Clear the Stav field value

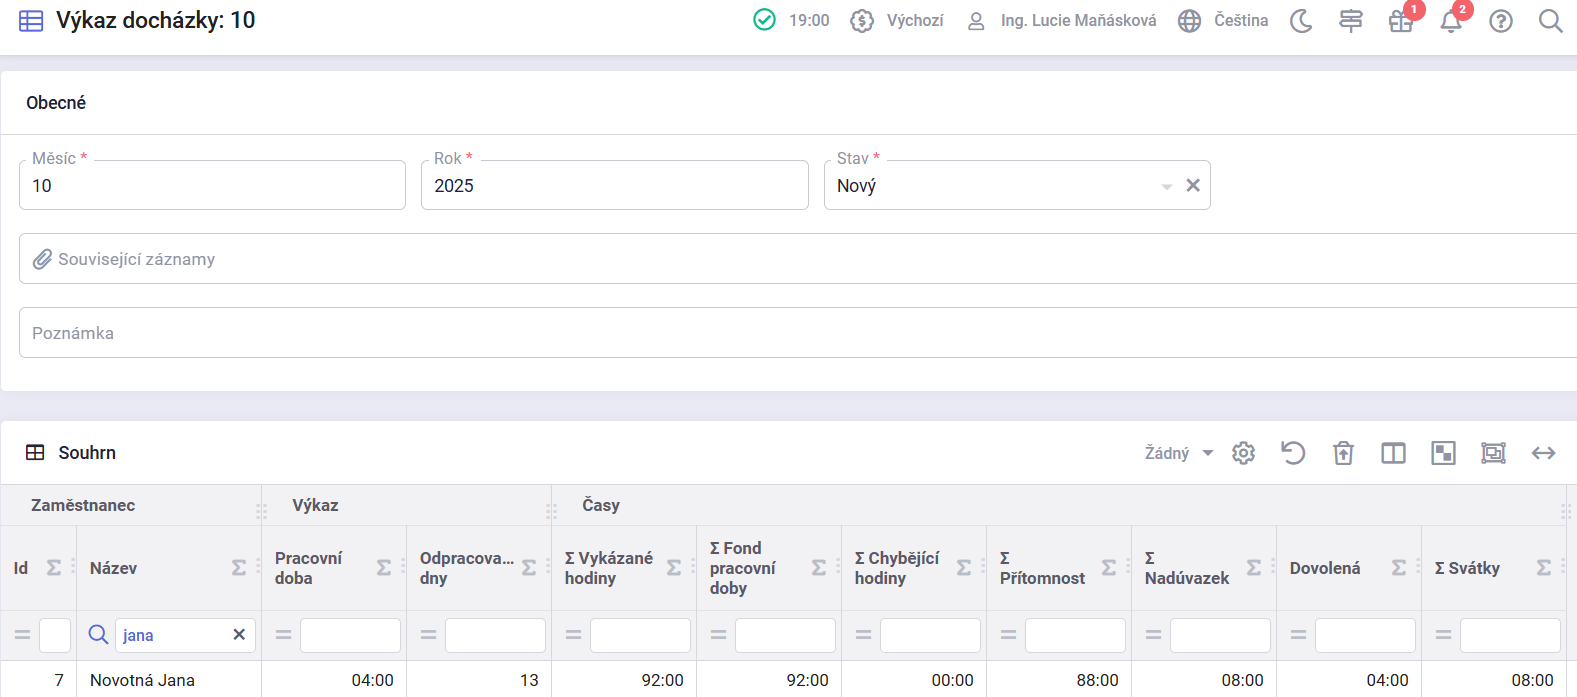[x=1193, y=185]
